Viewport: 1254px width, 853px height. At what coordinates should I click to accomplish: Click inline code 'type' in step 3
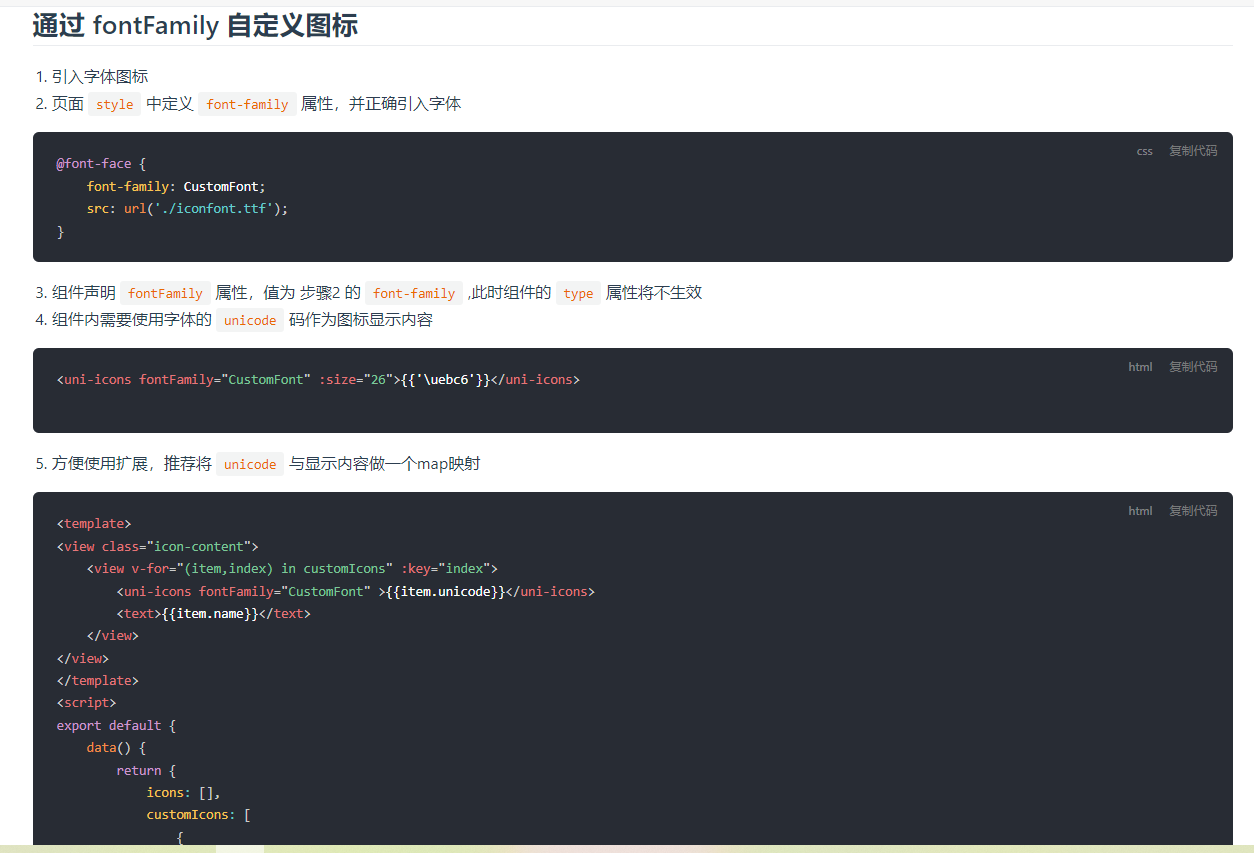point(578,293)
